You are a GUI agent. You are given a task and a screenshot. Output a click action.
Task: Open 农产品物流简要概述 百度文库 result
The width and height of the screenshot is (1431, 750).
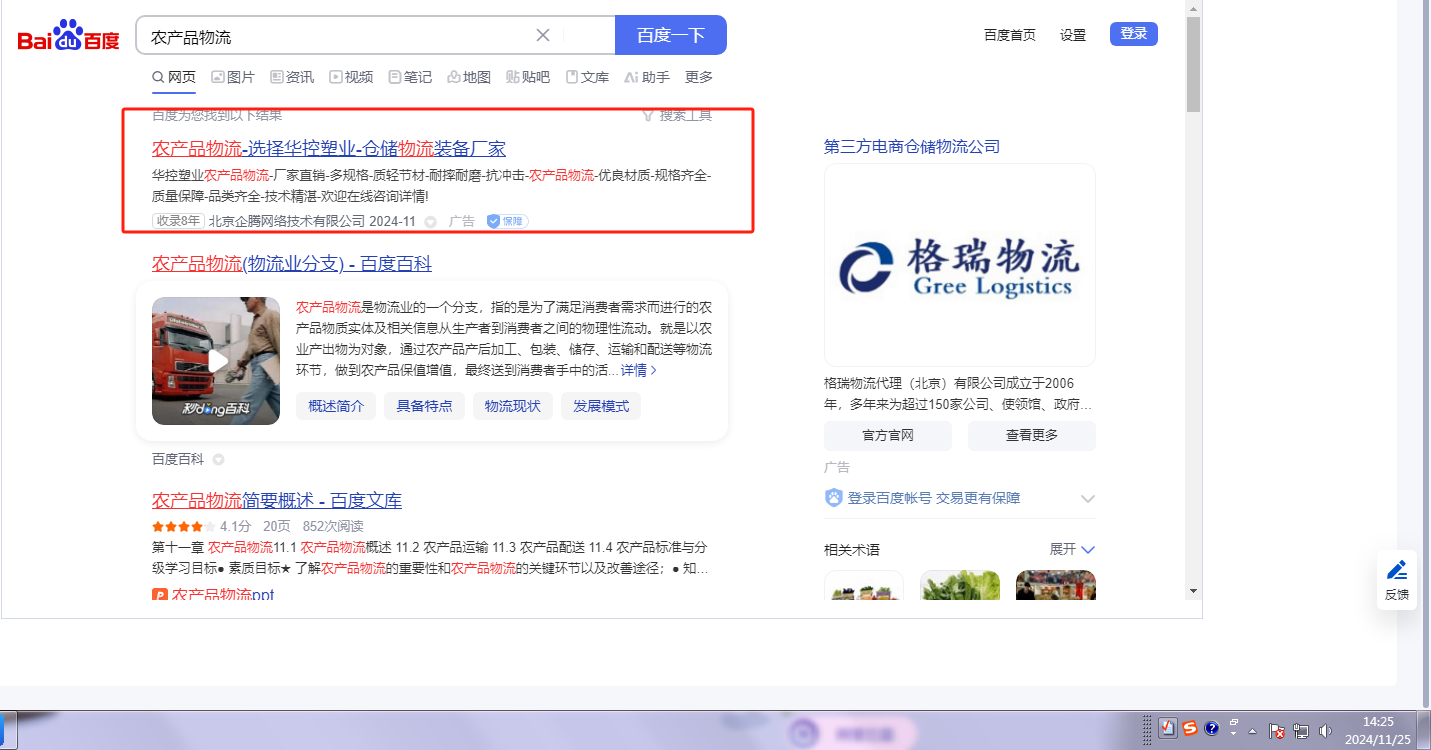point(277,501)
